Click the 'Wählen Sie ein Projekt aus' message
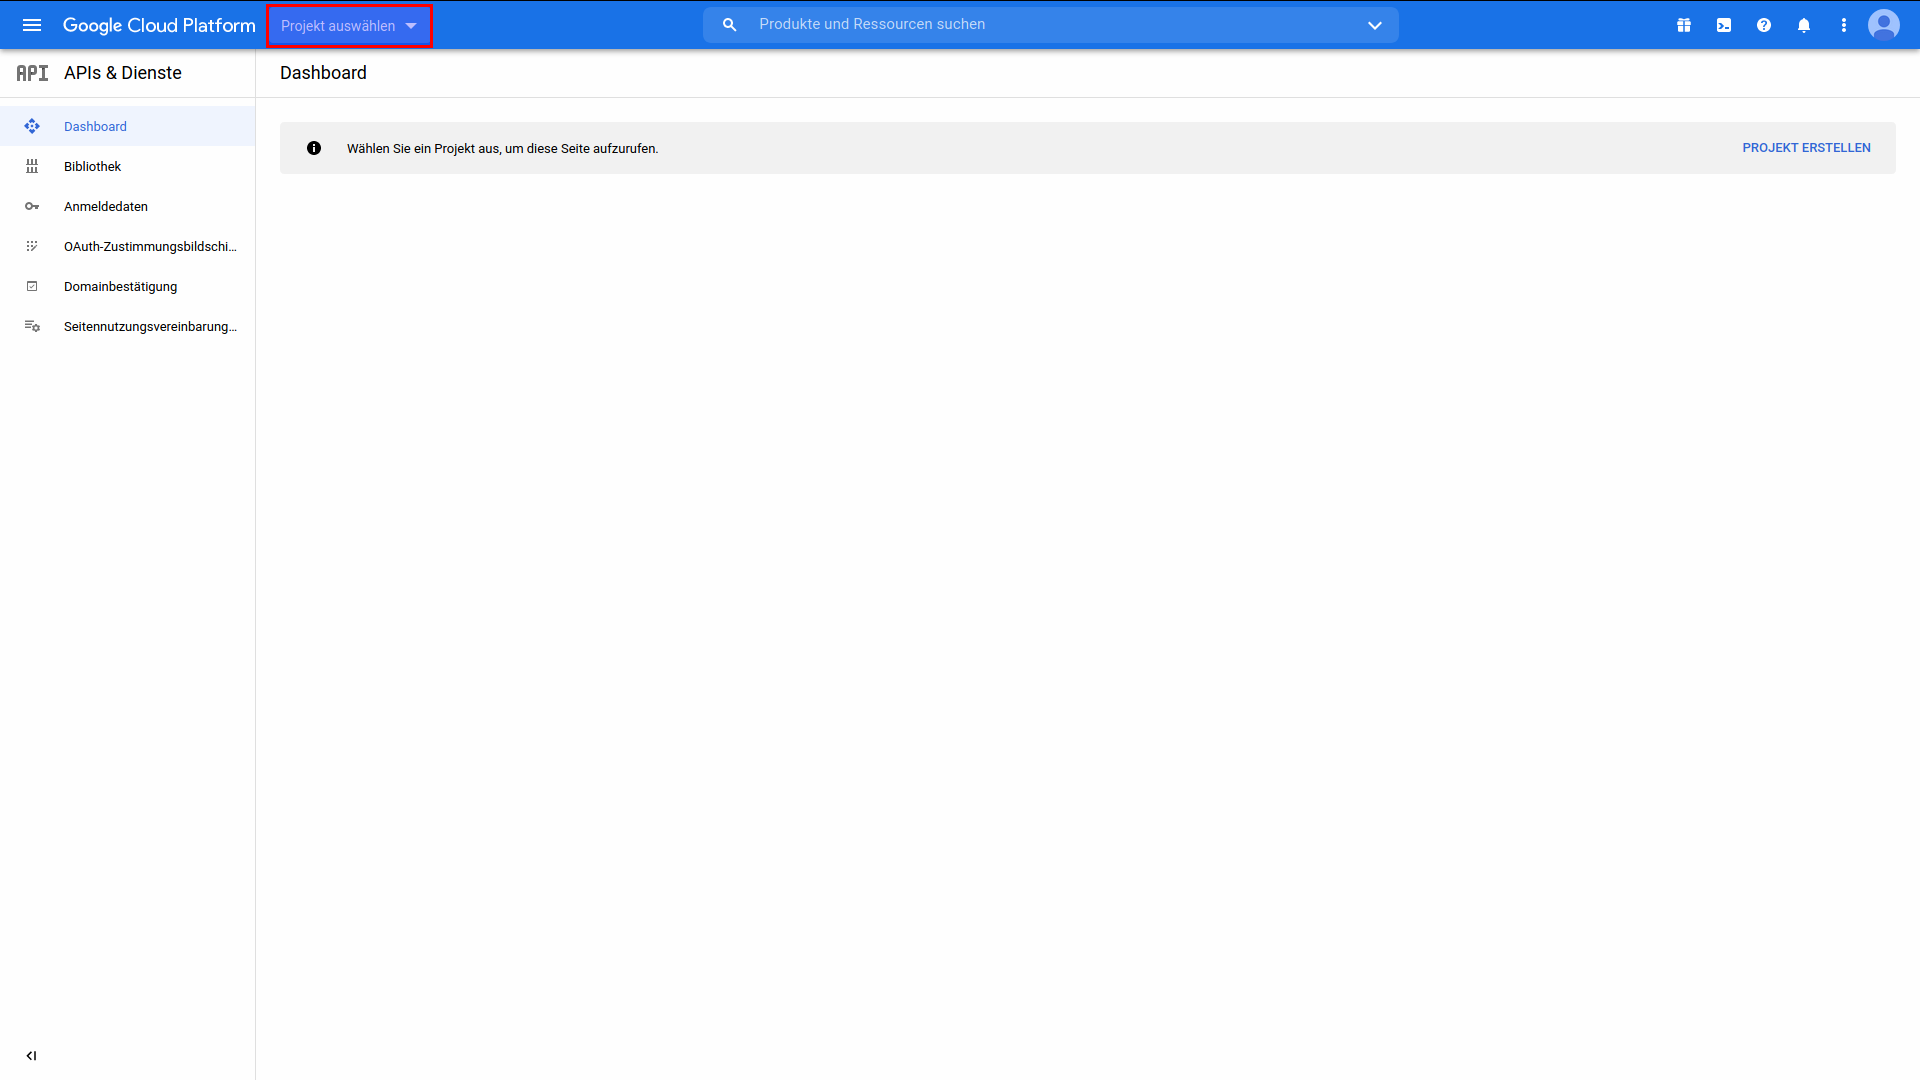This screenshot has height=1080, width=1920. point(502,148)
